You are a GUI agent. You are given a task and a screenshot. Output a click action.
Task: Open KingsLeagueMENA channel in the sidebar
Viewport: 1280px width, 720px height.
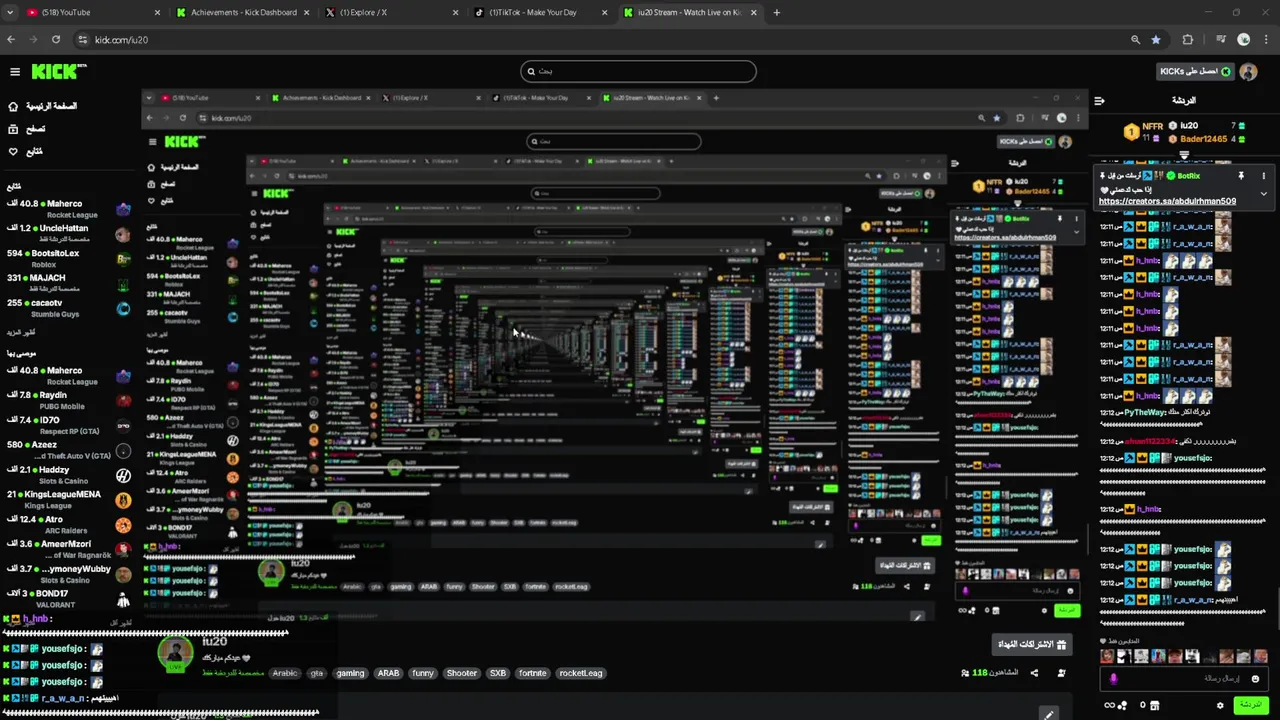pyautogui.click(x=68, y=499)
